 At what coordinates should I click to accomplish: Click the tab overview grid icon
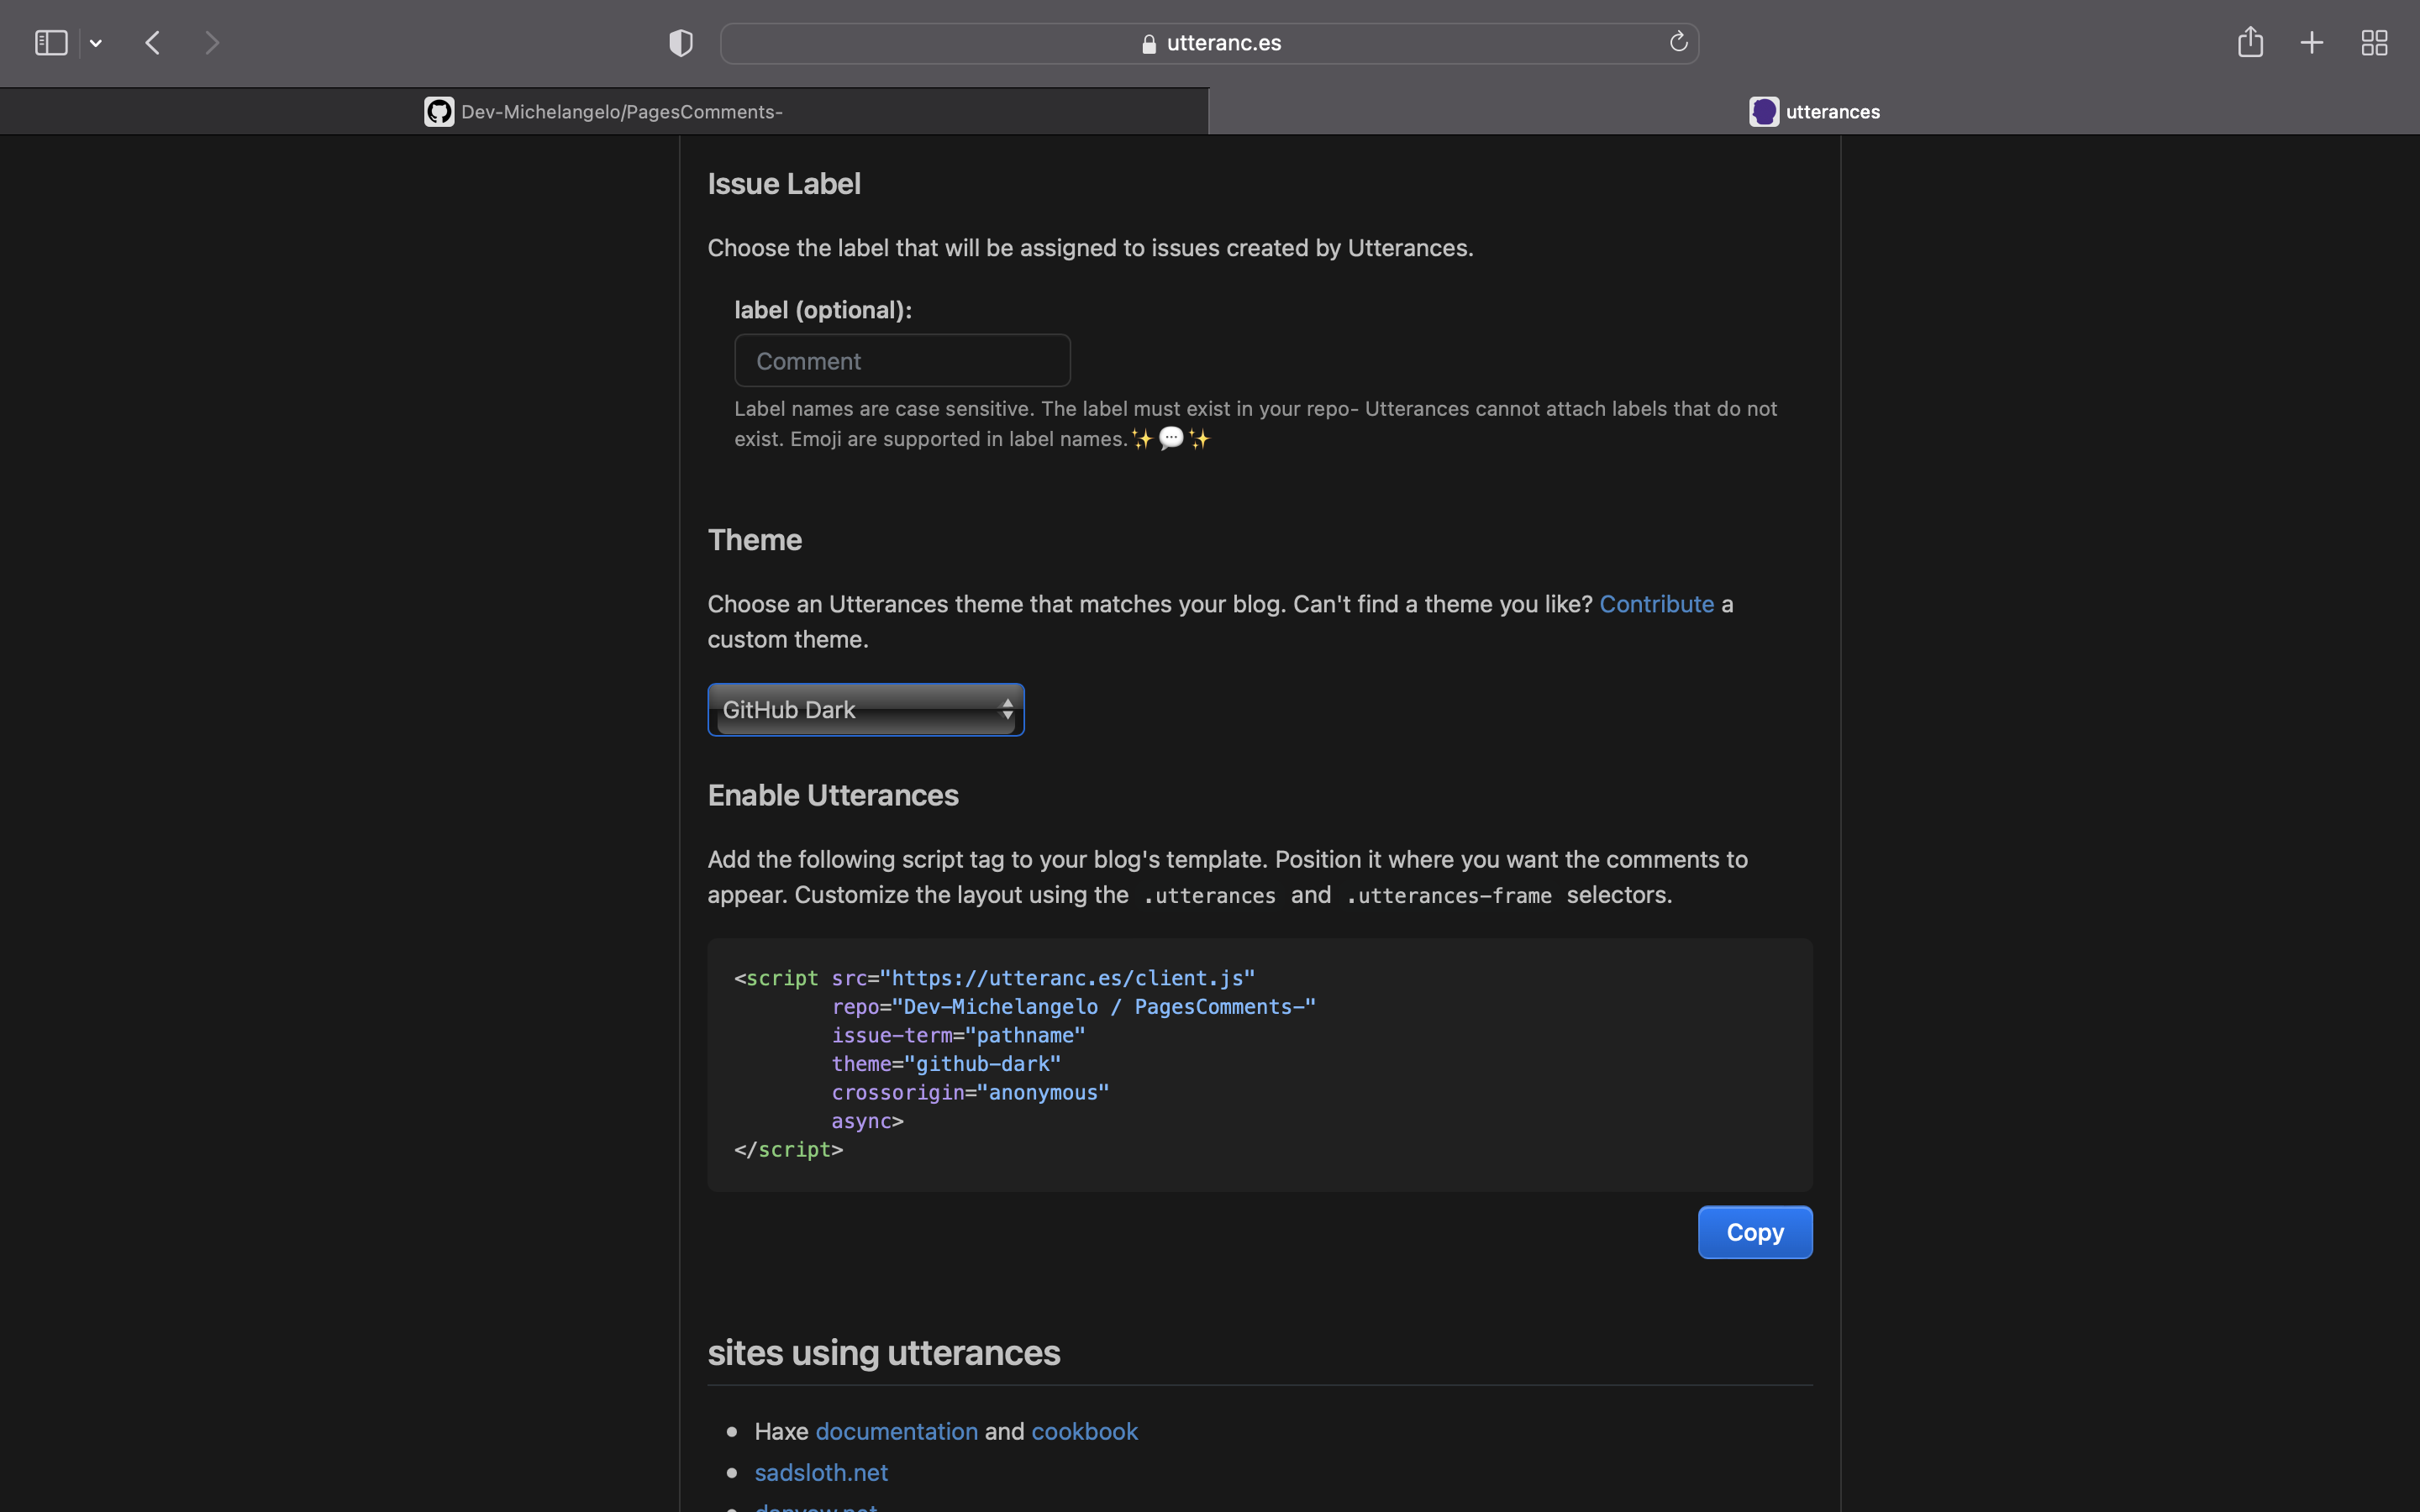pyautogui.click(x=2374, y=42)
